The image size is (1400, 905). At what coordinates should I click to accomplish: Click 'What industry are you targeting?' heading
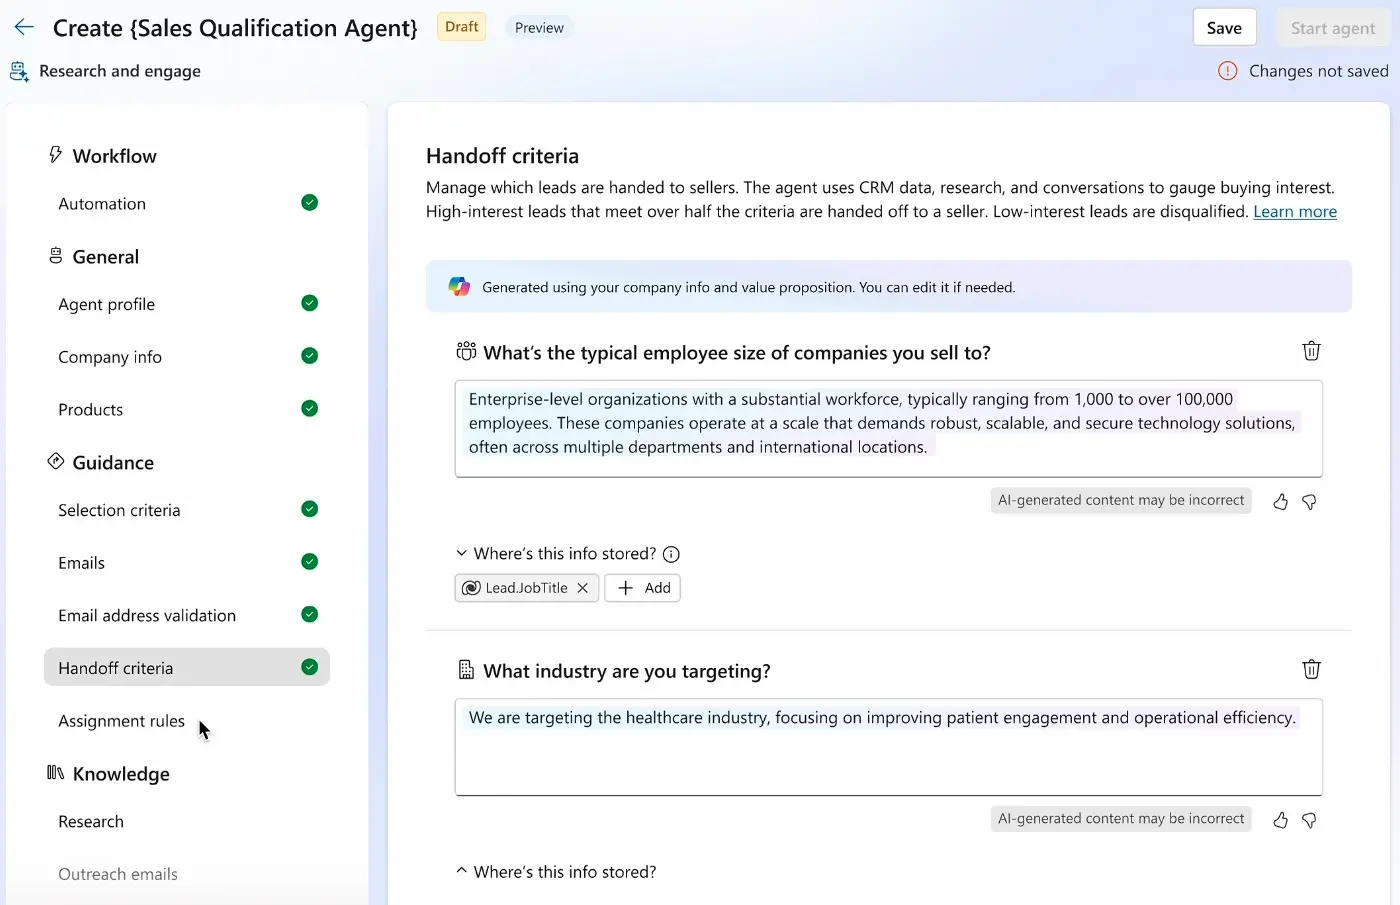627,671
